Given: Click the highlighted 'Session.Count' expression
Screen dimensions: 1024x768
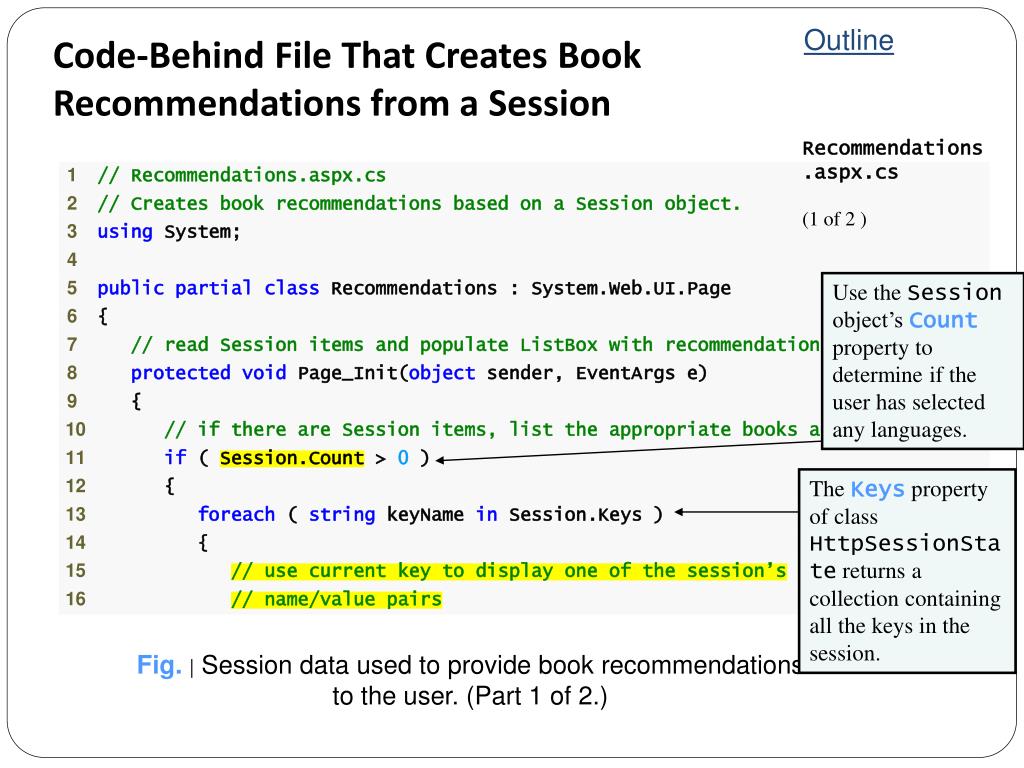Looking at the screenshot, I should (x=292, y=458).
